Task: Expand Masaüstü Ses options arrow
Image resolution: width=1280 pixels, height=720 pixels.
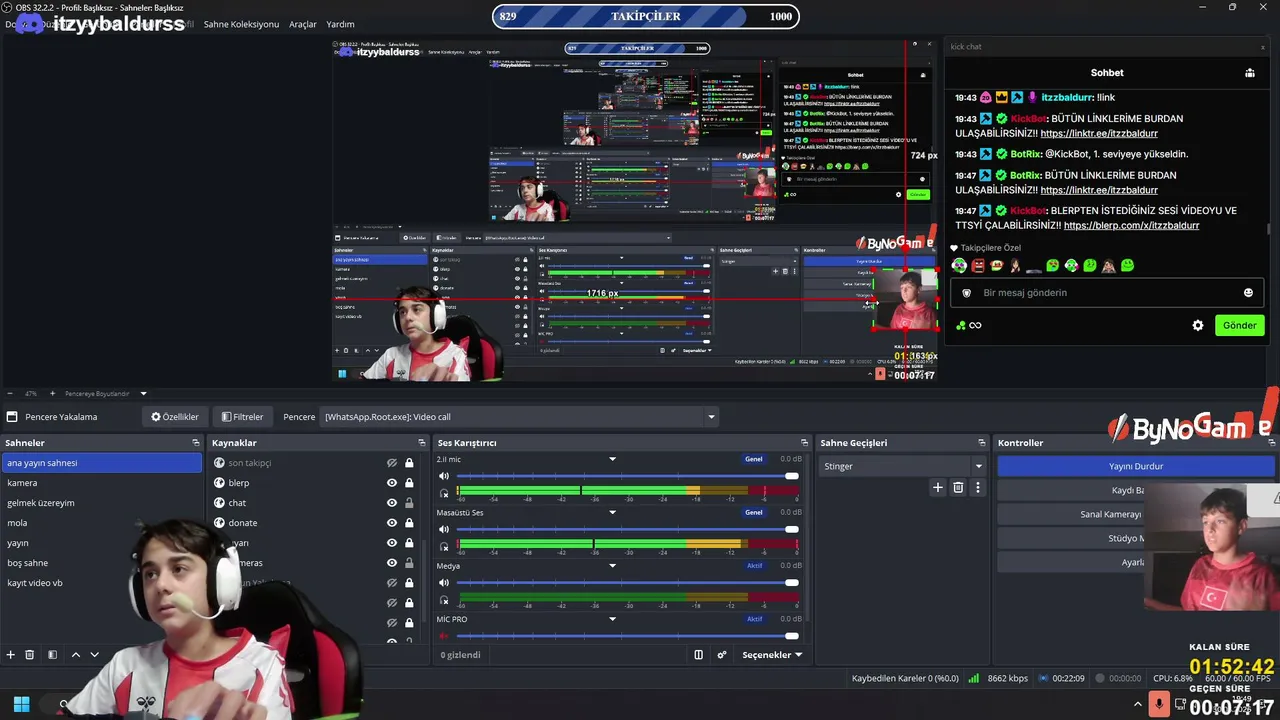Action: pyautogui.click(x=613, y=513)
